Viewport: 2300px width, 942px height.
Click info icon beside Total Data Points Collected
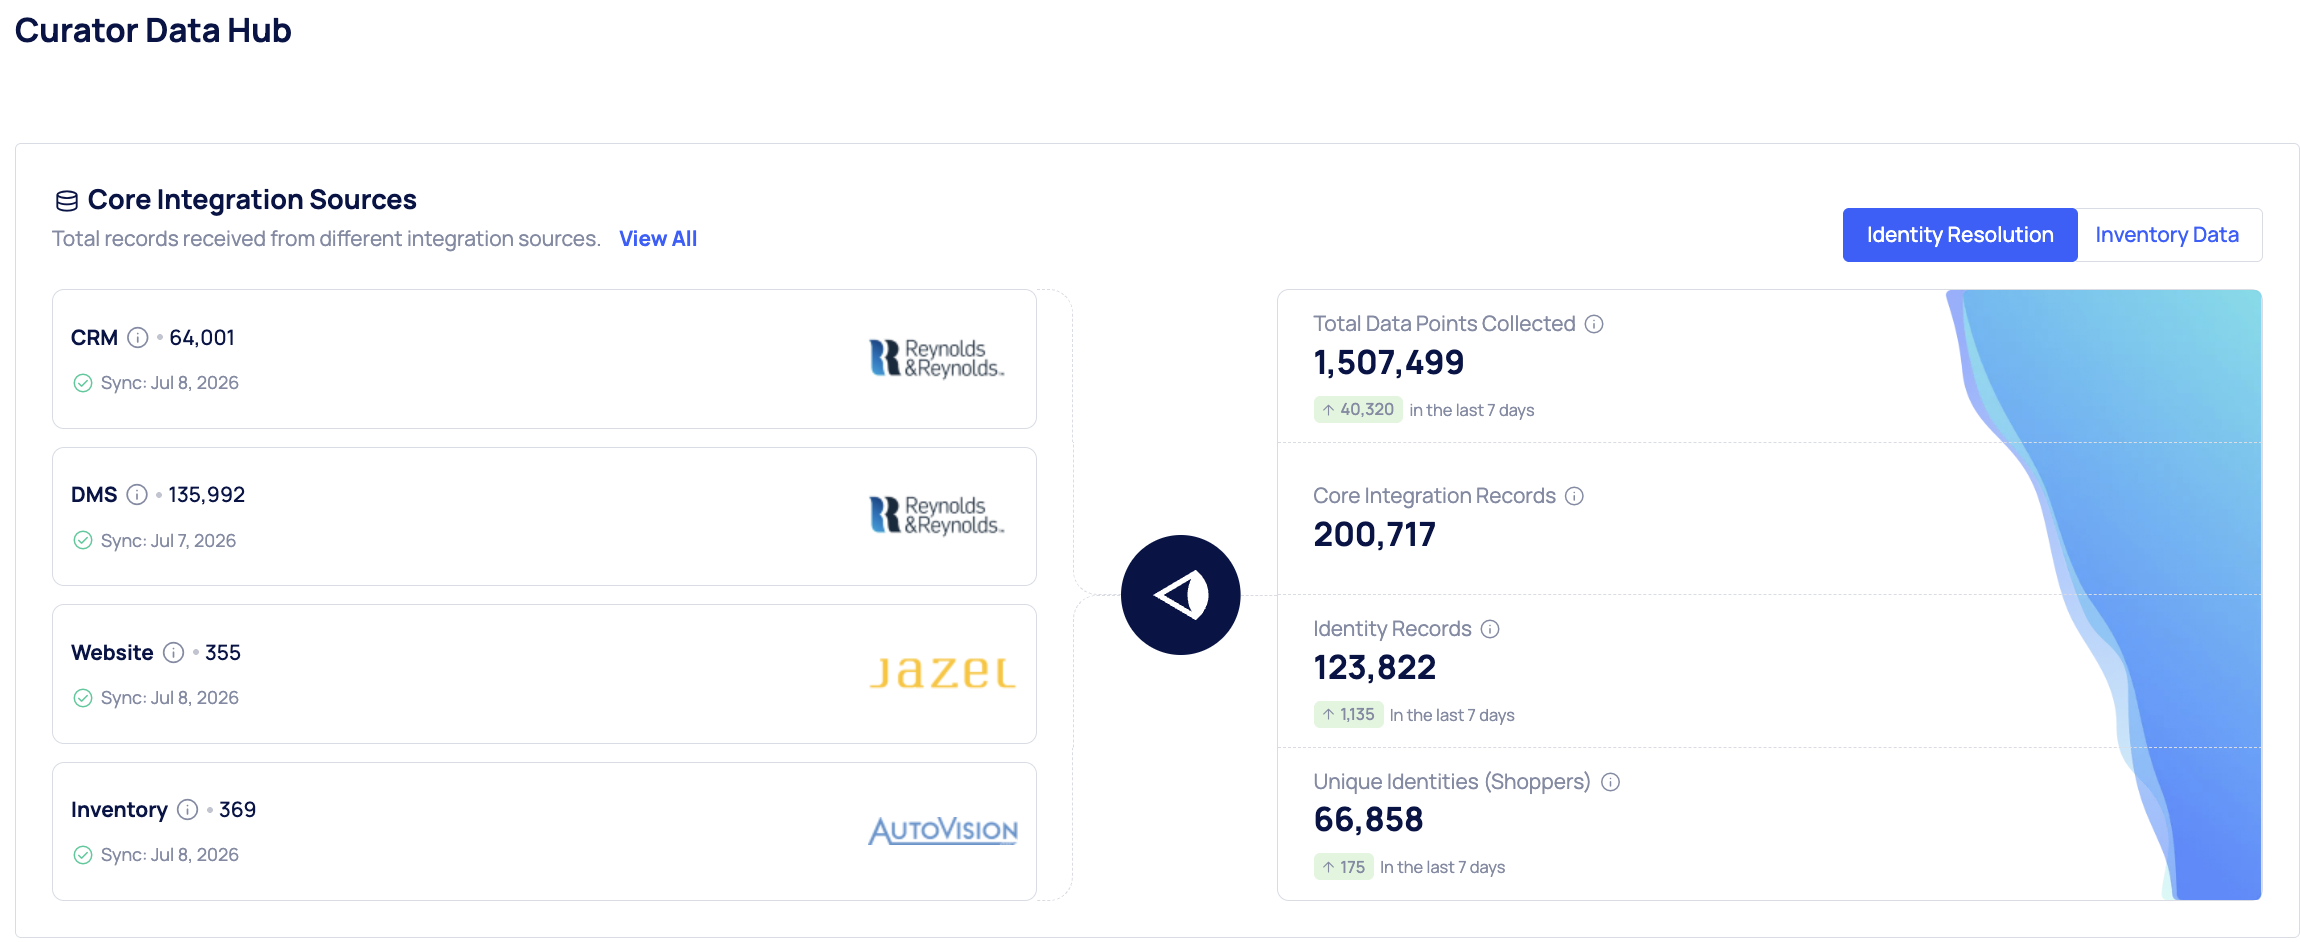(x=1594, y=324)
